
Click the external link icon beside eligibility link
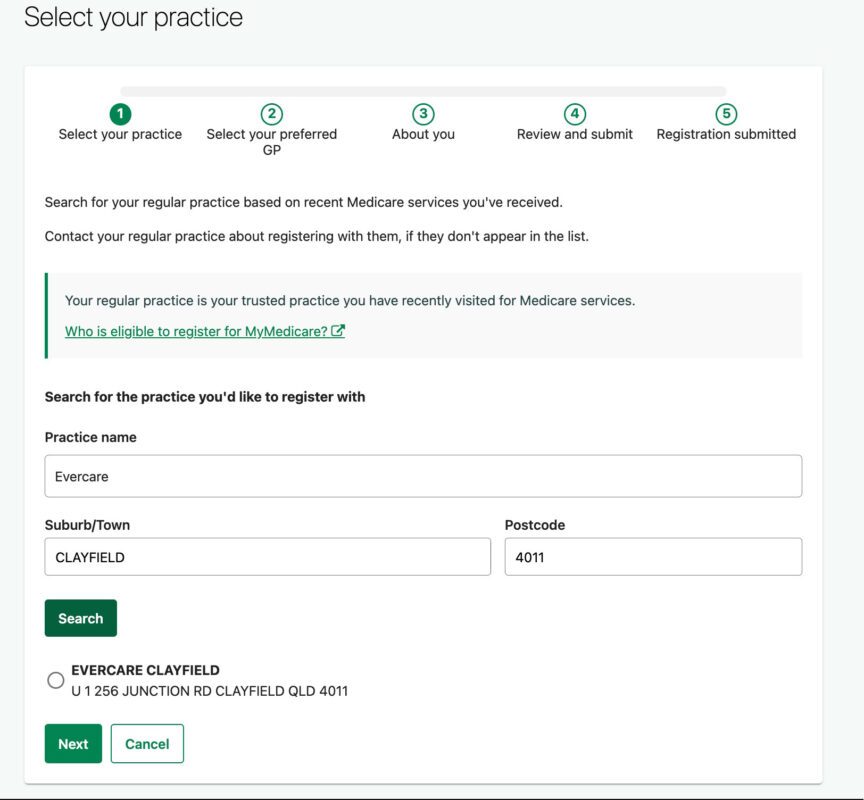click(x=338, y=330)
